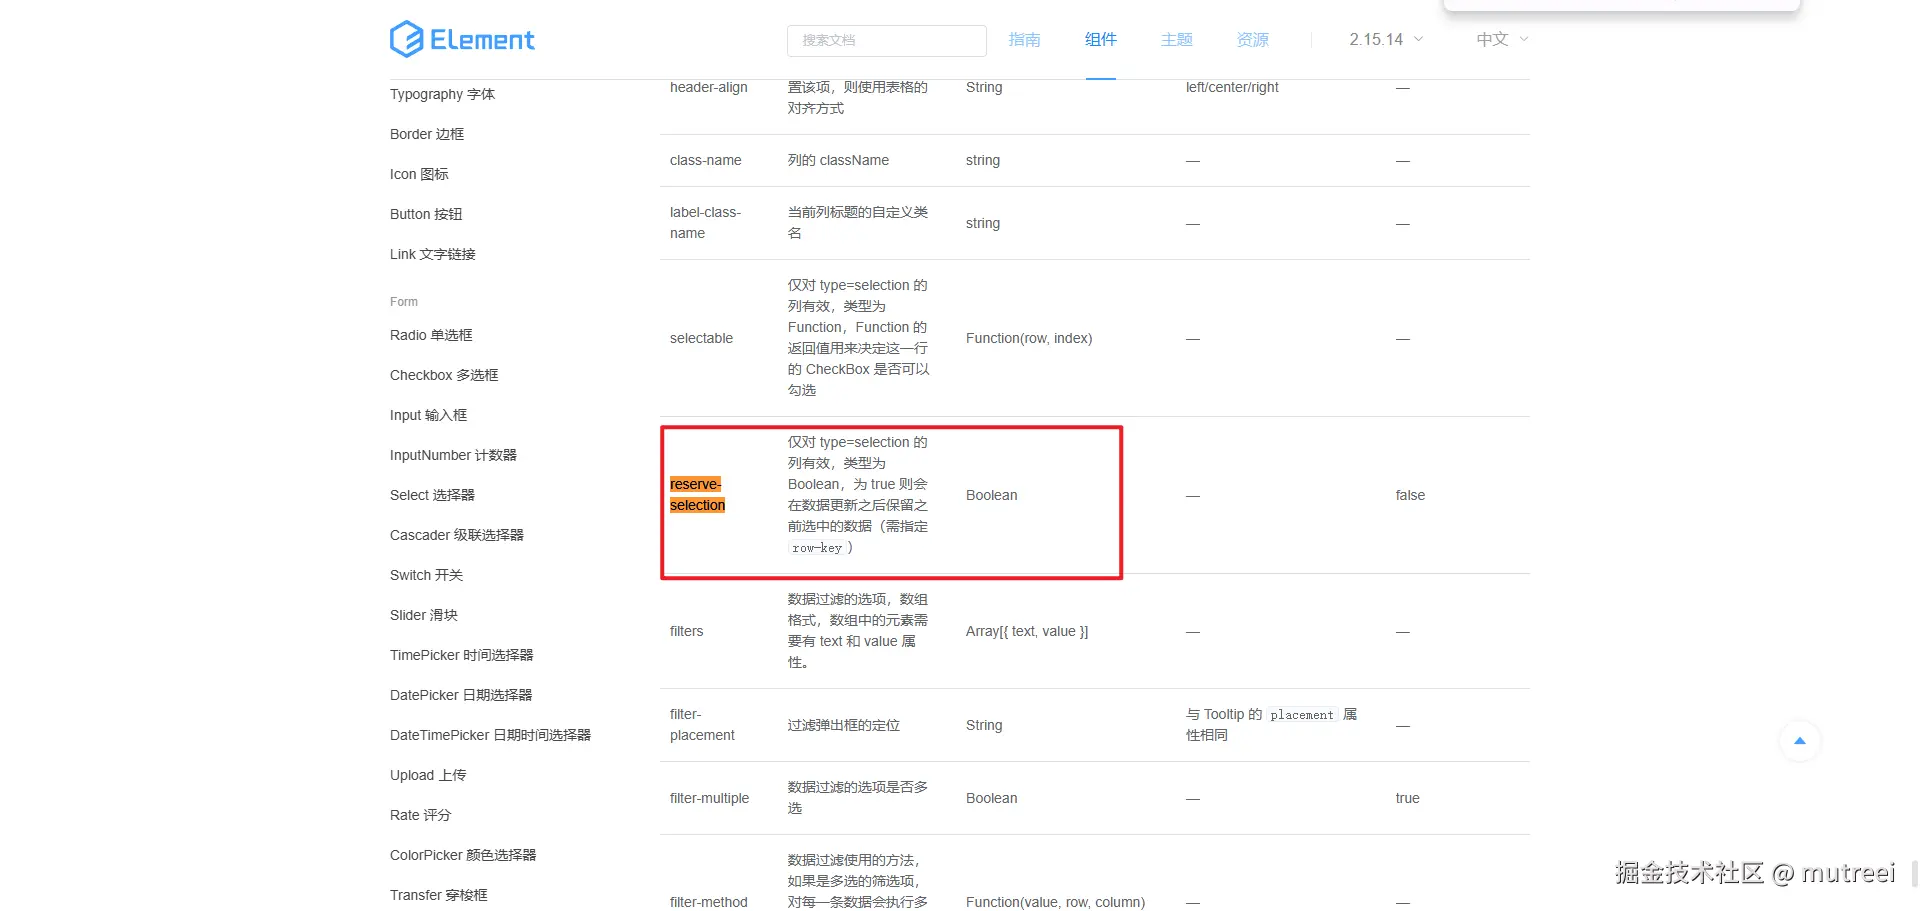Open Cascader 级联选择器 sidebar page

coord(457,535)
